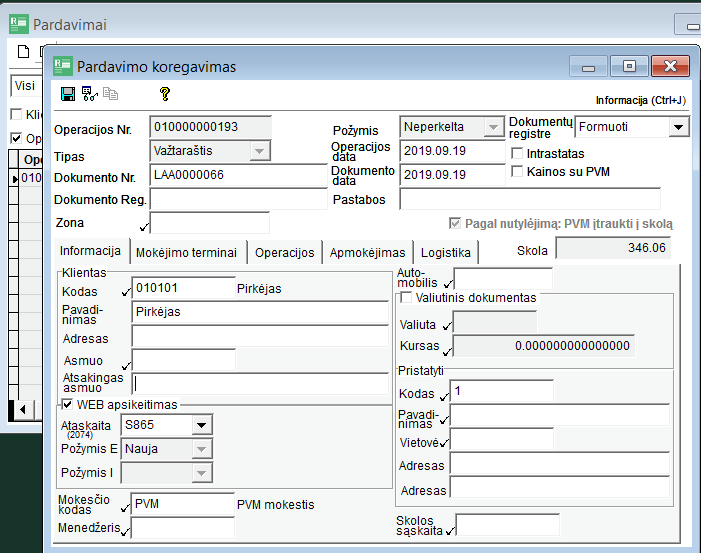Open help with the yellow question mark icon
This screenshot has width=704, height=556.
click(x=165, y=94)
